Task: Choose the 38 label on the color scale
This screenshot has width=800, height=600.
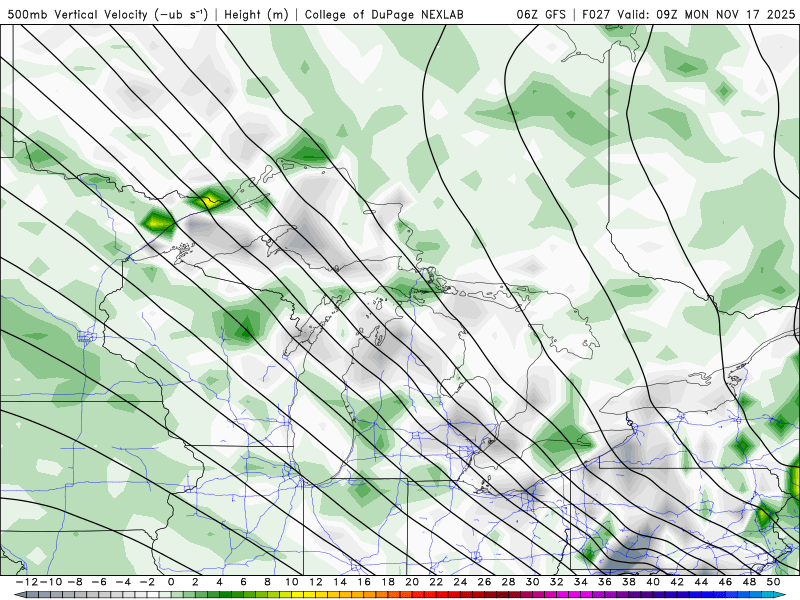Action: 629,582
